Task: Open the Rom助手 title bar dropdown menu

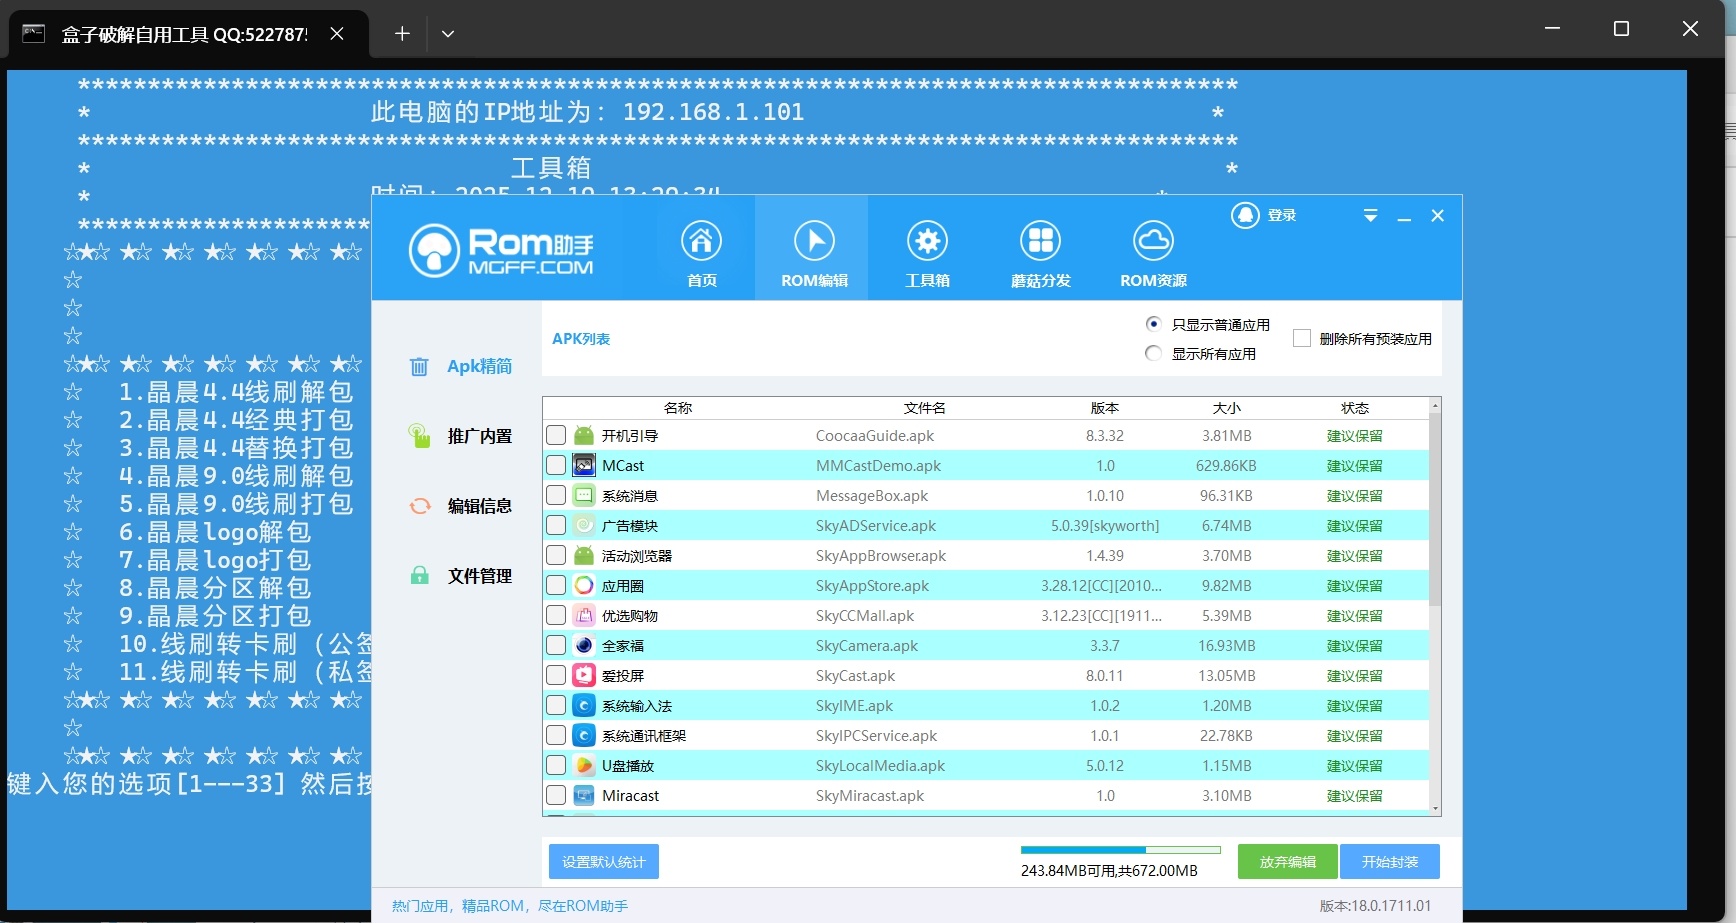Action: pos(1370,216)
